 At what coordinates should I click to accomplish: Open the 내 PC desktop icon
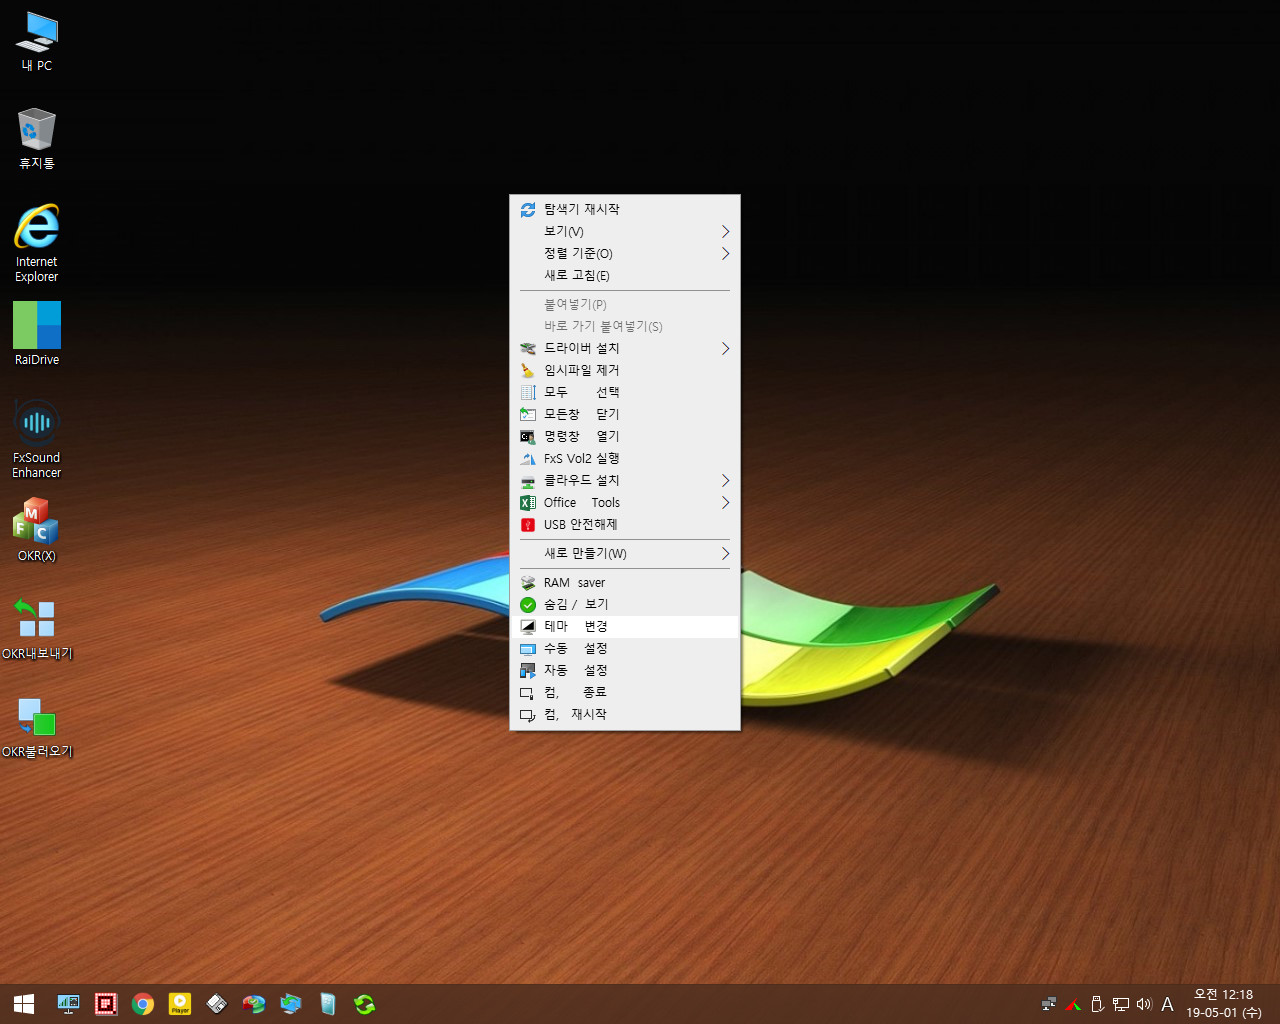pyautogui.click(x=37, y=42)
